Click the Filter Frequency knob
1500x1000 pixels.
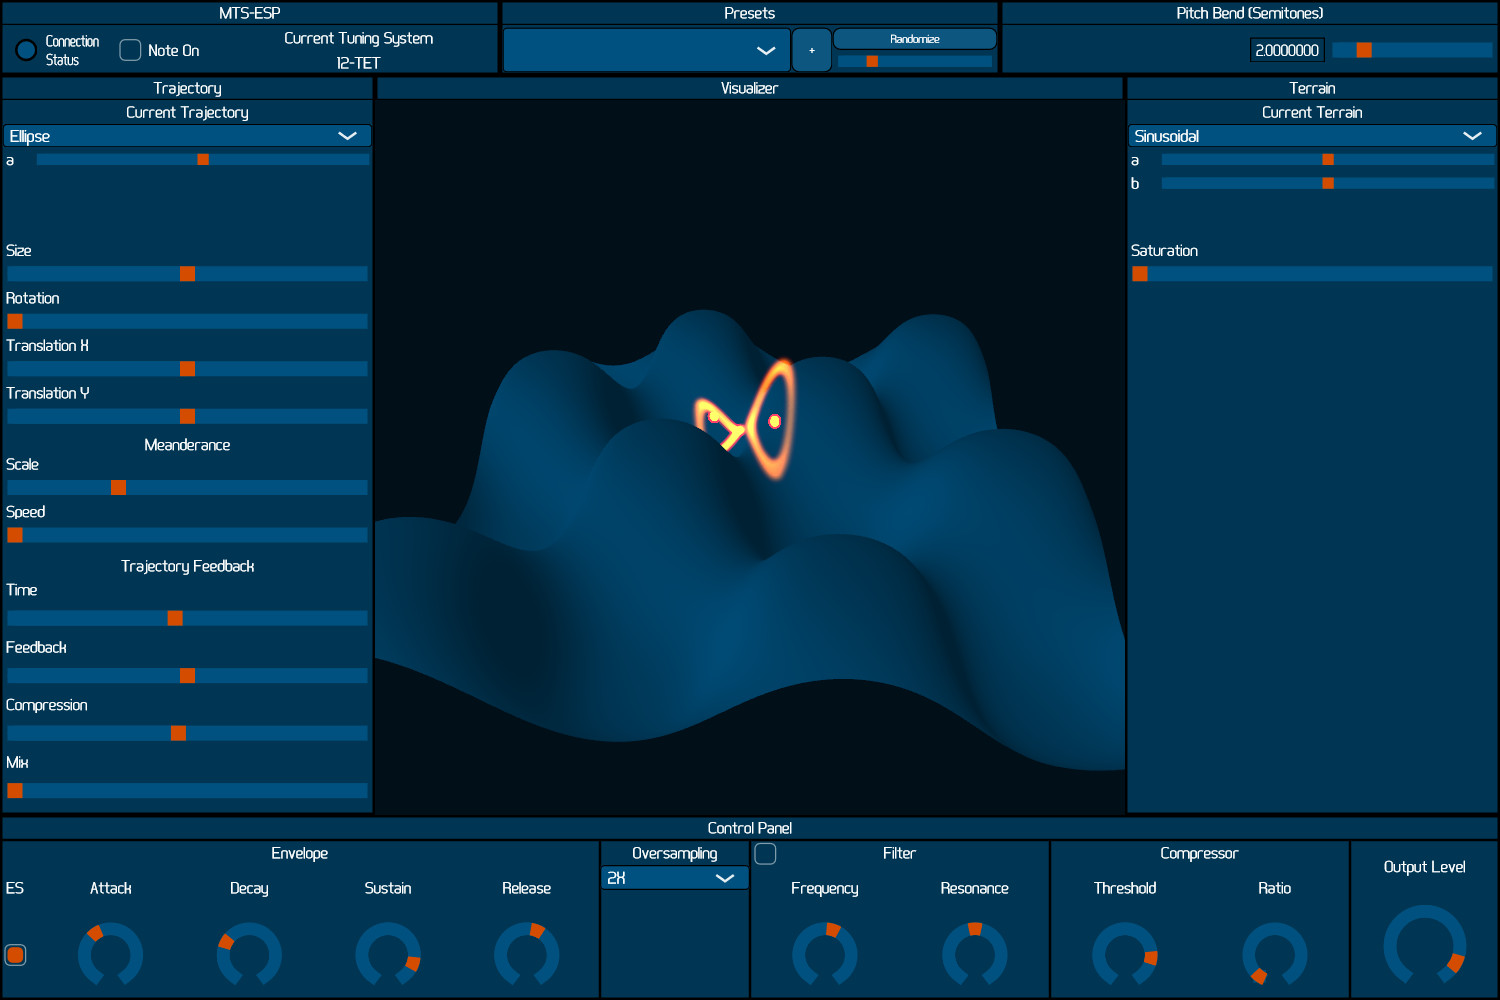825,955
